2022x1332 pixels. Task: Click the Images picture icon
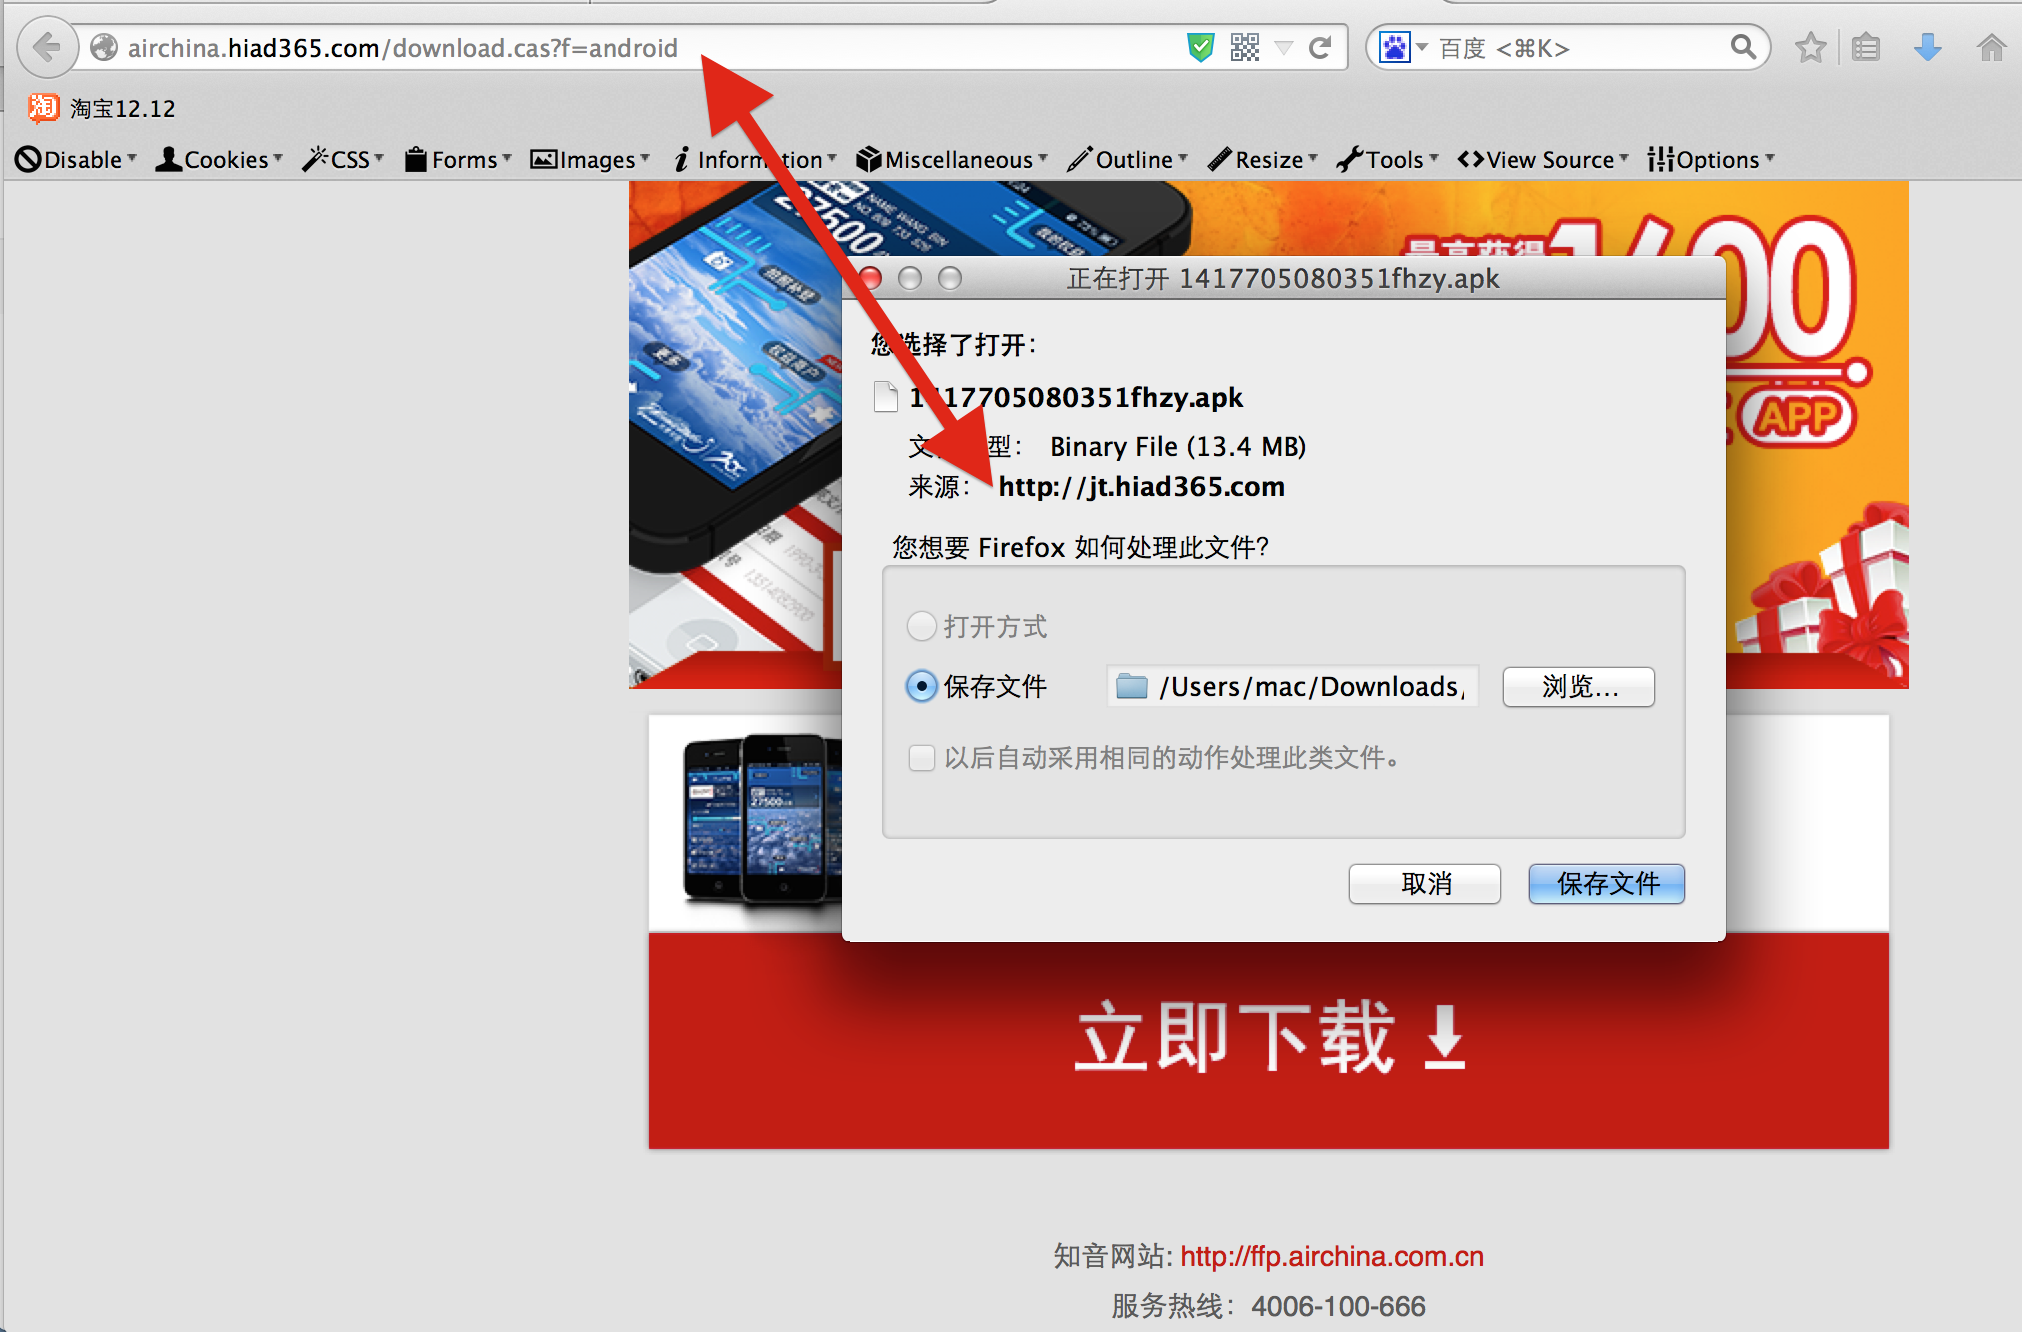(x=543, y=159)
